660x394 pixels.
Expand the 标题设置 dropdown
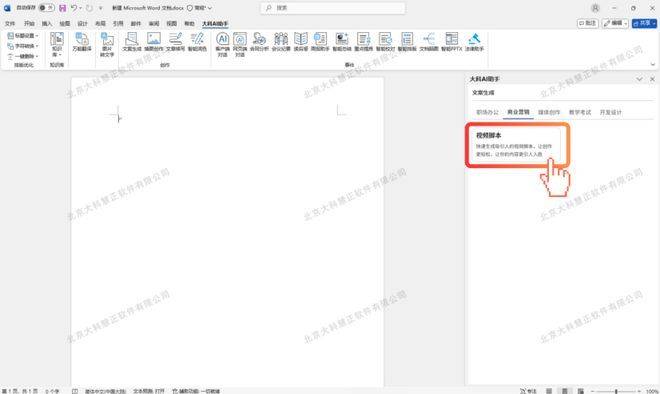pos(23,36)
